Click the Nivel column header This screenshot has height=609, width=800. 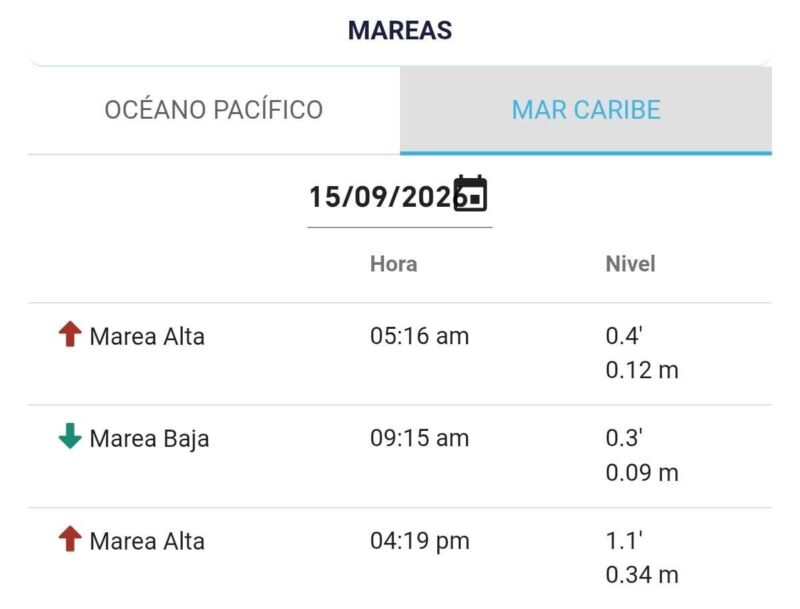click(630, 264)
